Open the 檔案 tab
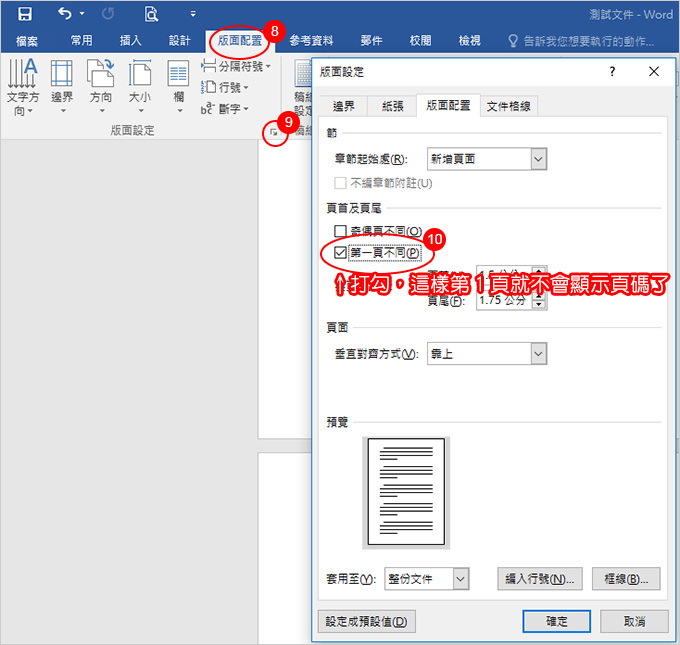 point(27,41)
